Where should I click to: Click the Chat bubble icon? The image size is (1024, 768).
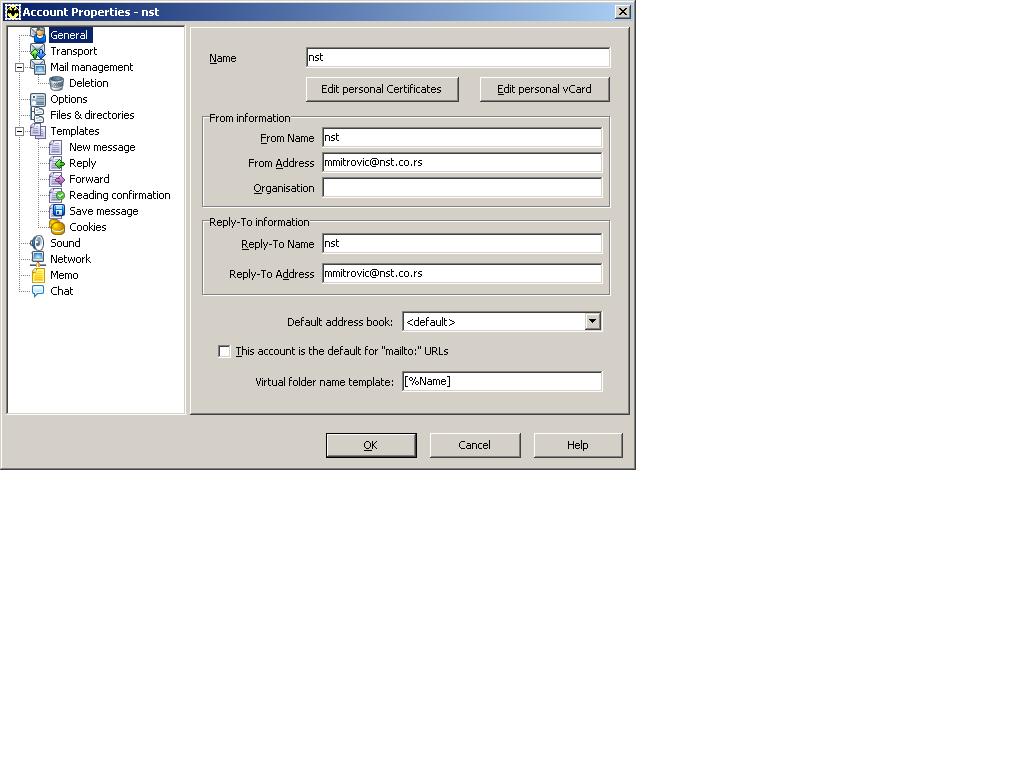coord(38,291)
